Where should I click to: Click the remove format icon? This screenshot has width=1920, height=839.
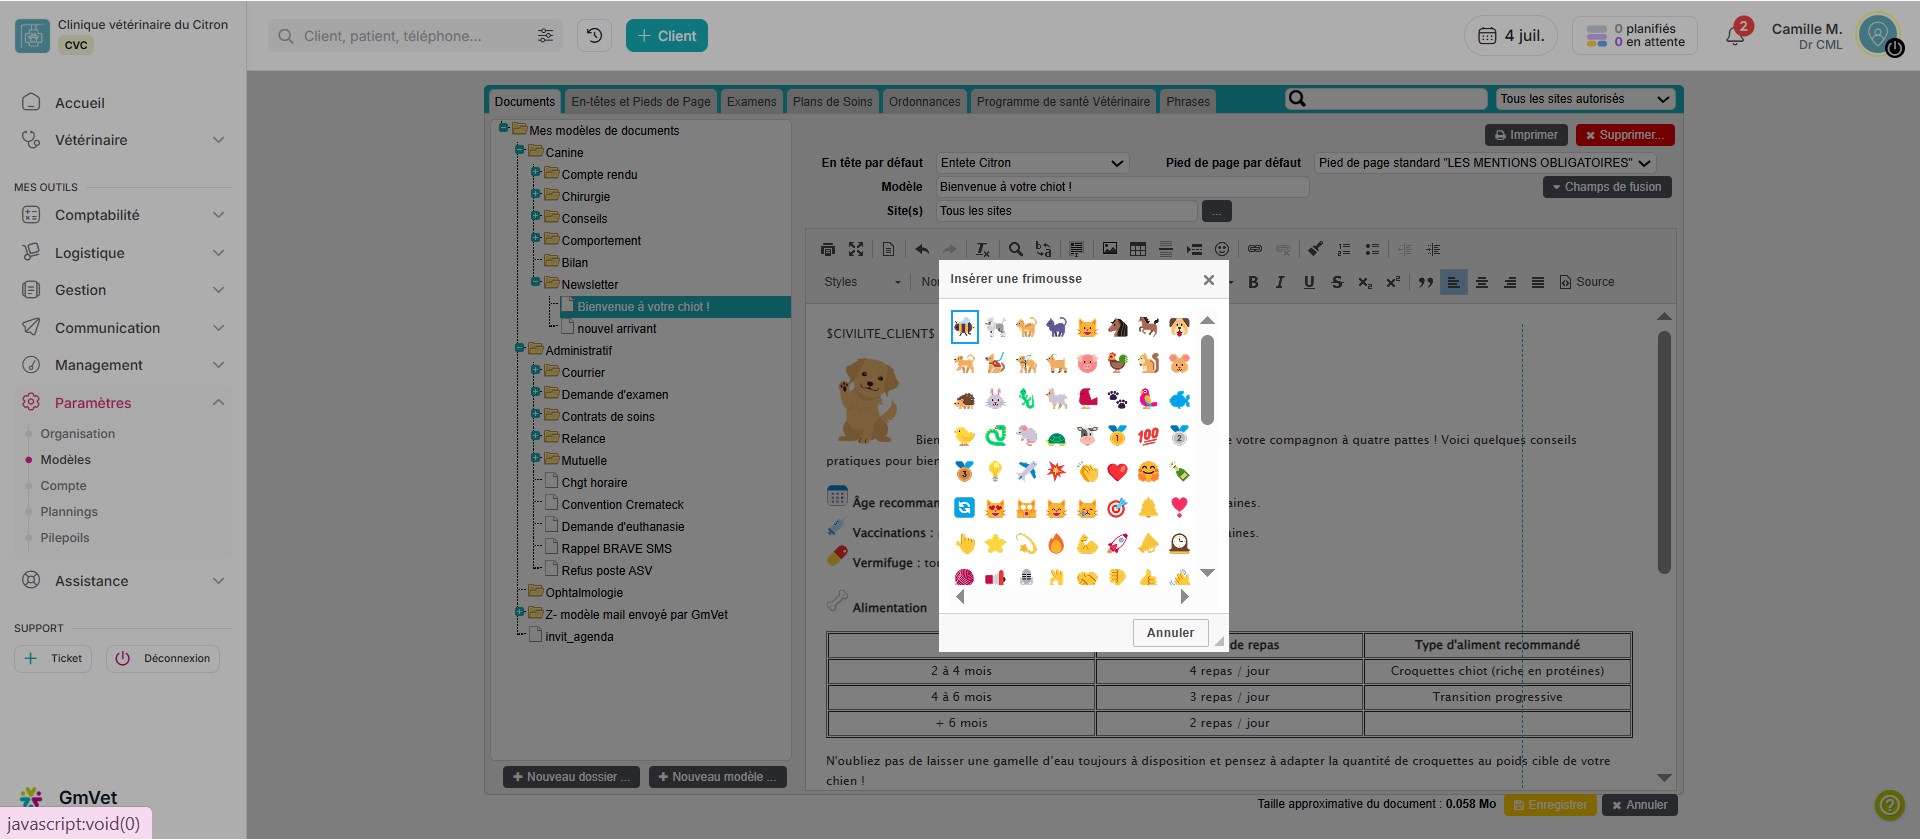pos(983,249)
